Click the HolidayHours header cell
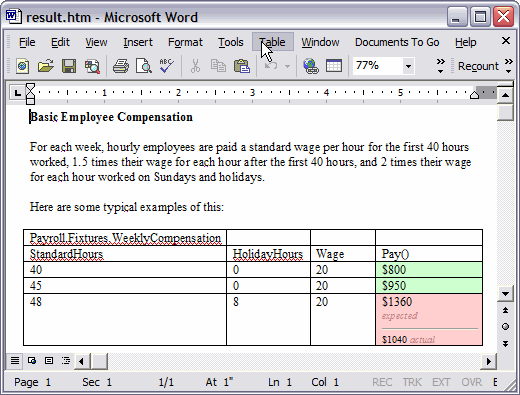Screen dimensions: 520x395 pyautogui.click(x=268, y=254)
